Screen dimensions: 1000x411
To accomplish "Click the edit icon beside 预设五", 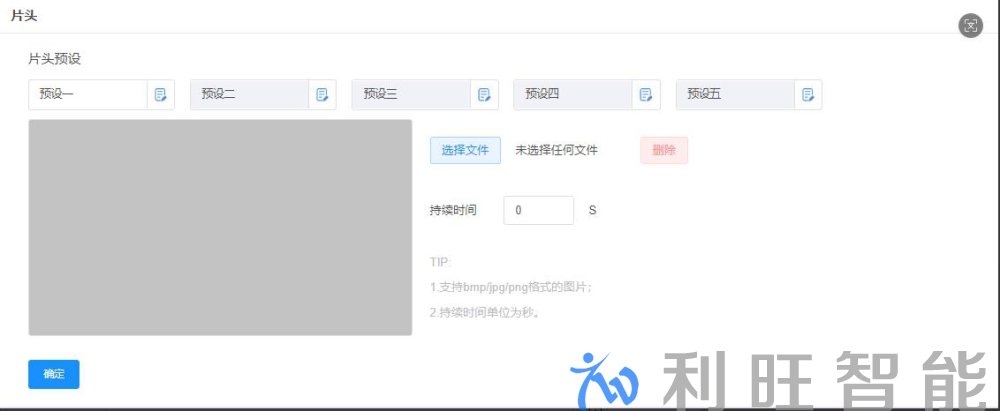I will [808, 95].
